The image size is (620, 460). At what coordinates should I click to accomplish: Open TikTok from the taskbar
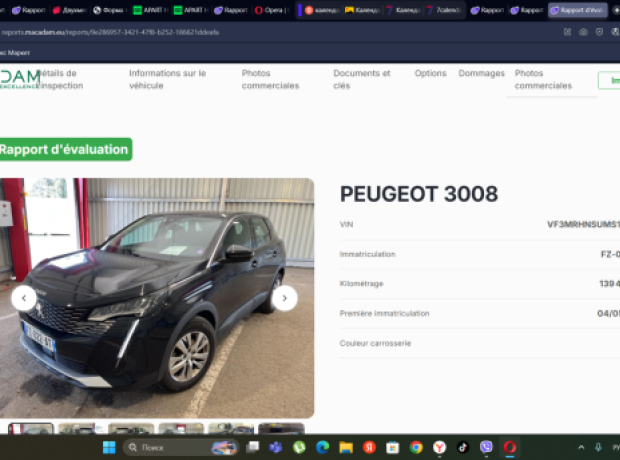point(463,447)
